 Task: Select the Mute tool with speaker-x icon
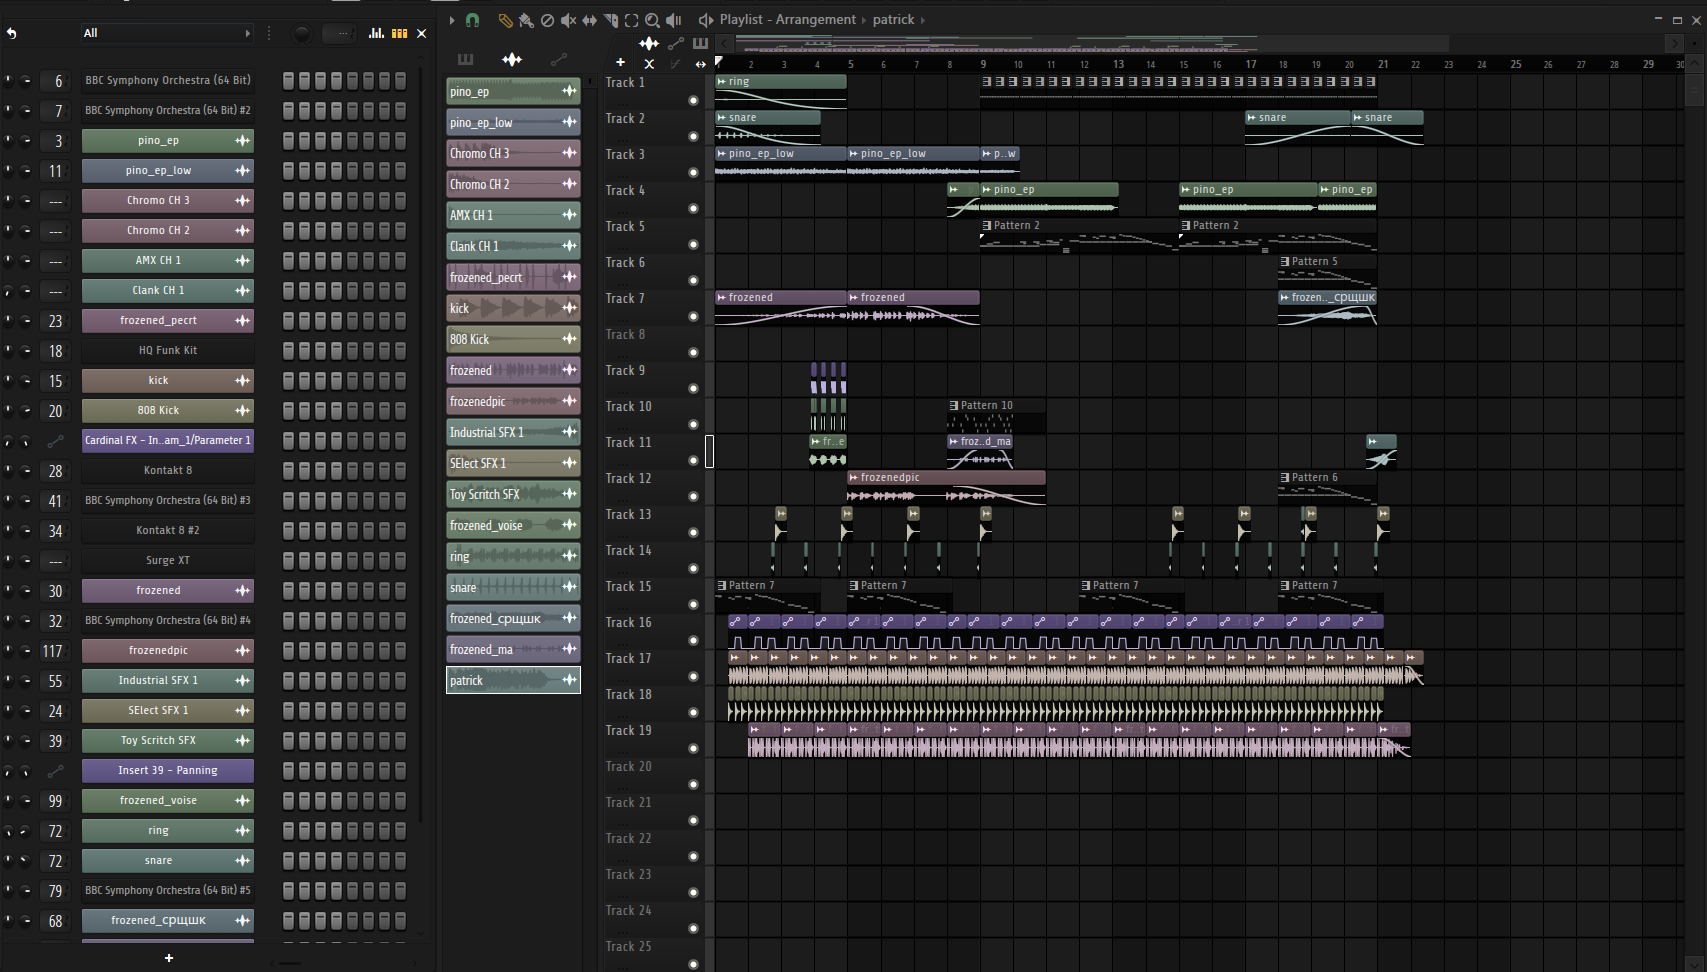pyautogui.click(x=568, y=20)
